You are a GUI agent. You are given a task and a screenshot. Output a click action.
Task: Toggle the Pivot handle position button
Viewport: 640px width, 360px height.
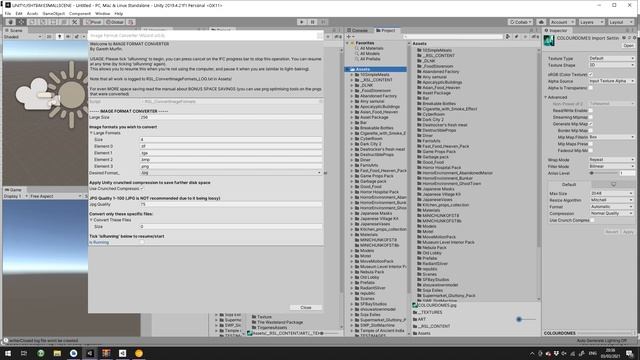pos(93,22)
